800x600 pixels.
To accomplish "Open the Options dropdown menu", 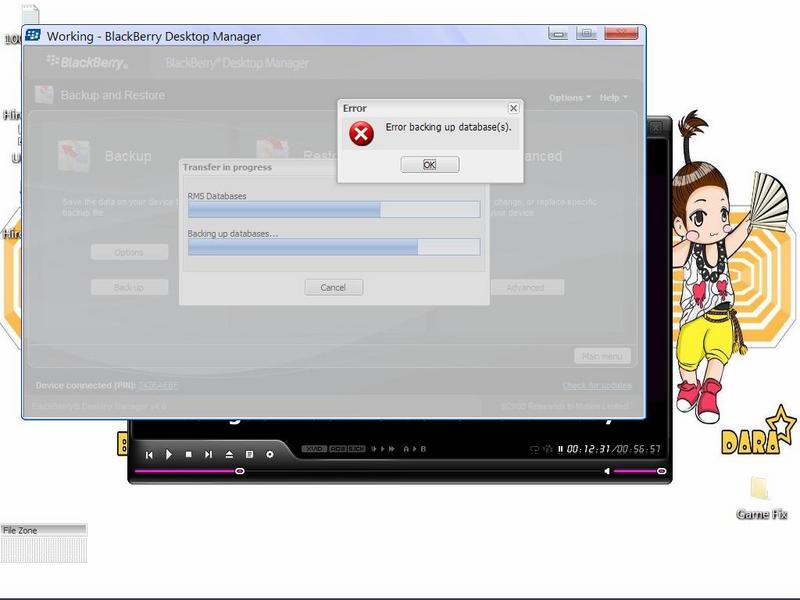I will pos(569,98).
